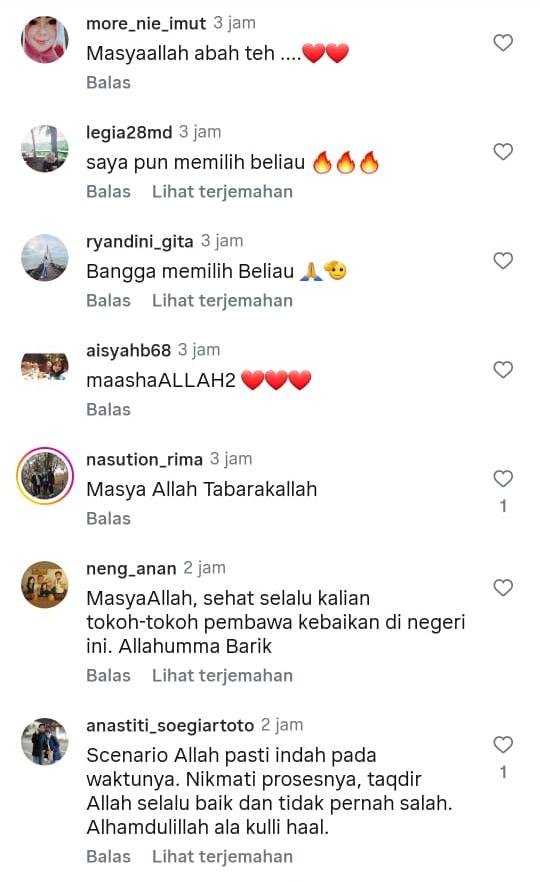Reply to aisyahb68's maashaALLAH2 comment
Viewport: 540px width, 882px height.
(108, 410)
